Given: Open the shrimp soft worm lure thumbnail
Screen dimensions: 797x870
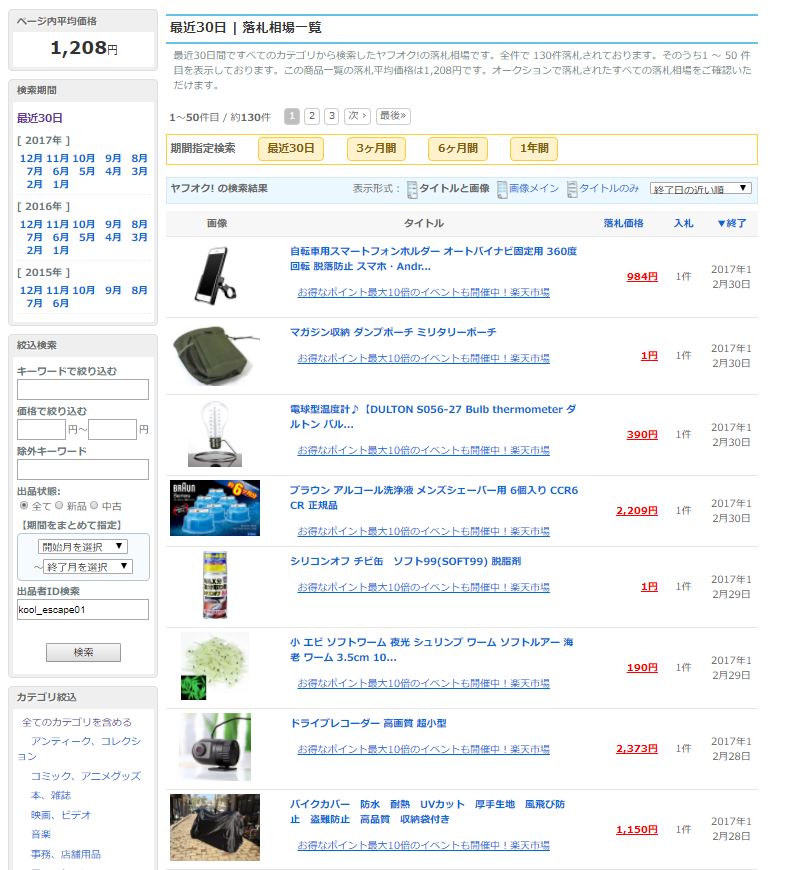Looking at the screenshot, I should pyautogui.click(x=215, y=666).
